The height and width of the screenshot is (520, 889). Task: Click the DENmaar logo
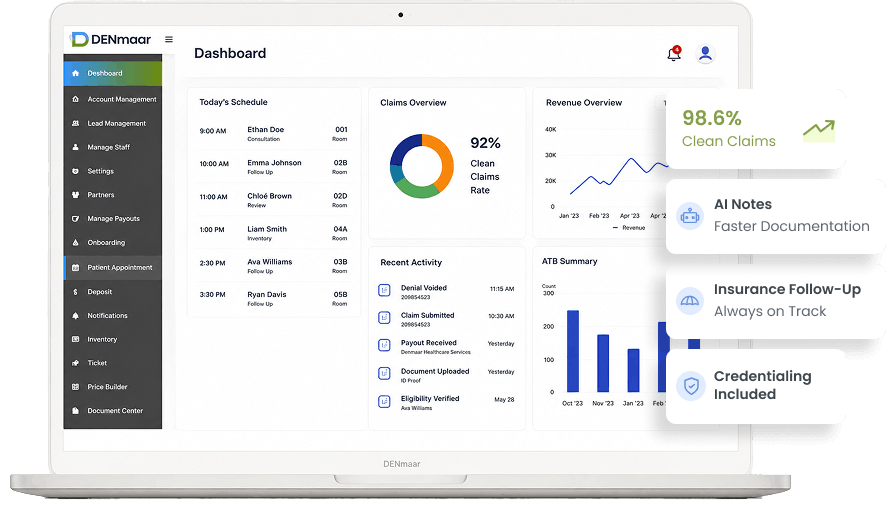coord(111,39)
